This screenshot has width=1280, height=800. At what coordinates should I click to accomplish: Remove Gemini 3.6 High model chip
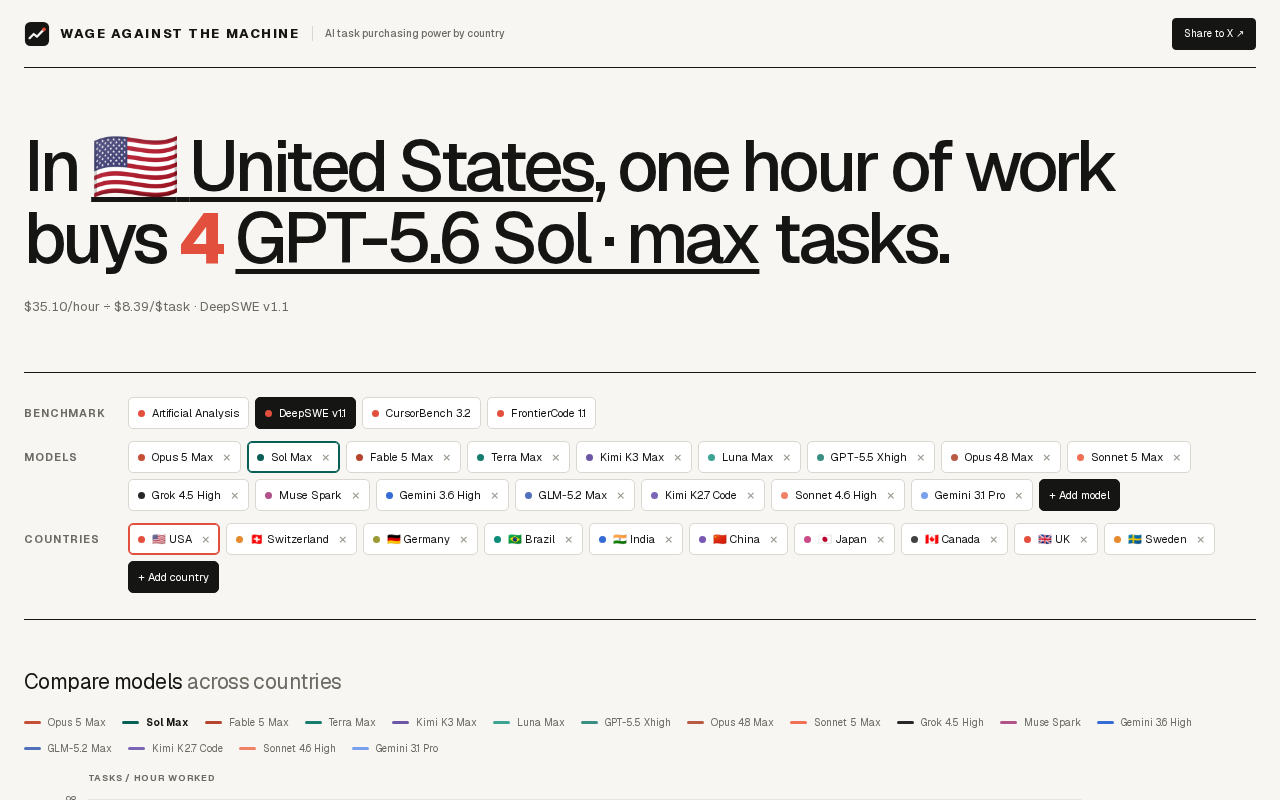pyautogui.click(x=495, y=495)
